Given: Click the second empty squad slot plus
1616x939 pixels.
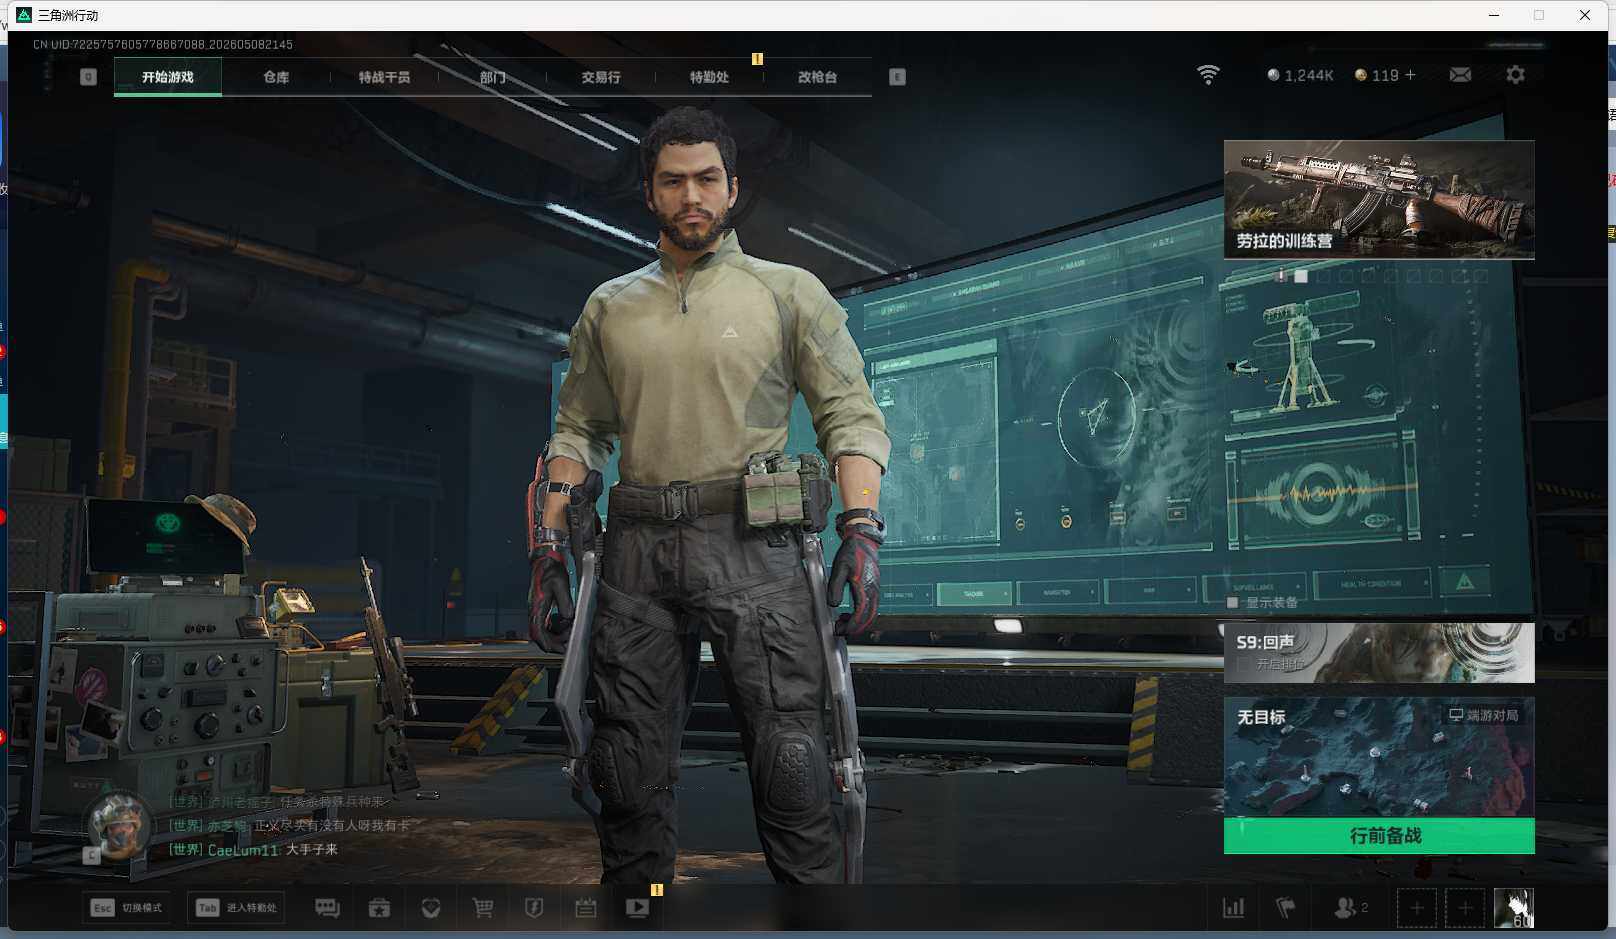Looking at the screenshot, I should pyautogui.click(x=1465, y=908).
